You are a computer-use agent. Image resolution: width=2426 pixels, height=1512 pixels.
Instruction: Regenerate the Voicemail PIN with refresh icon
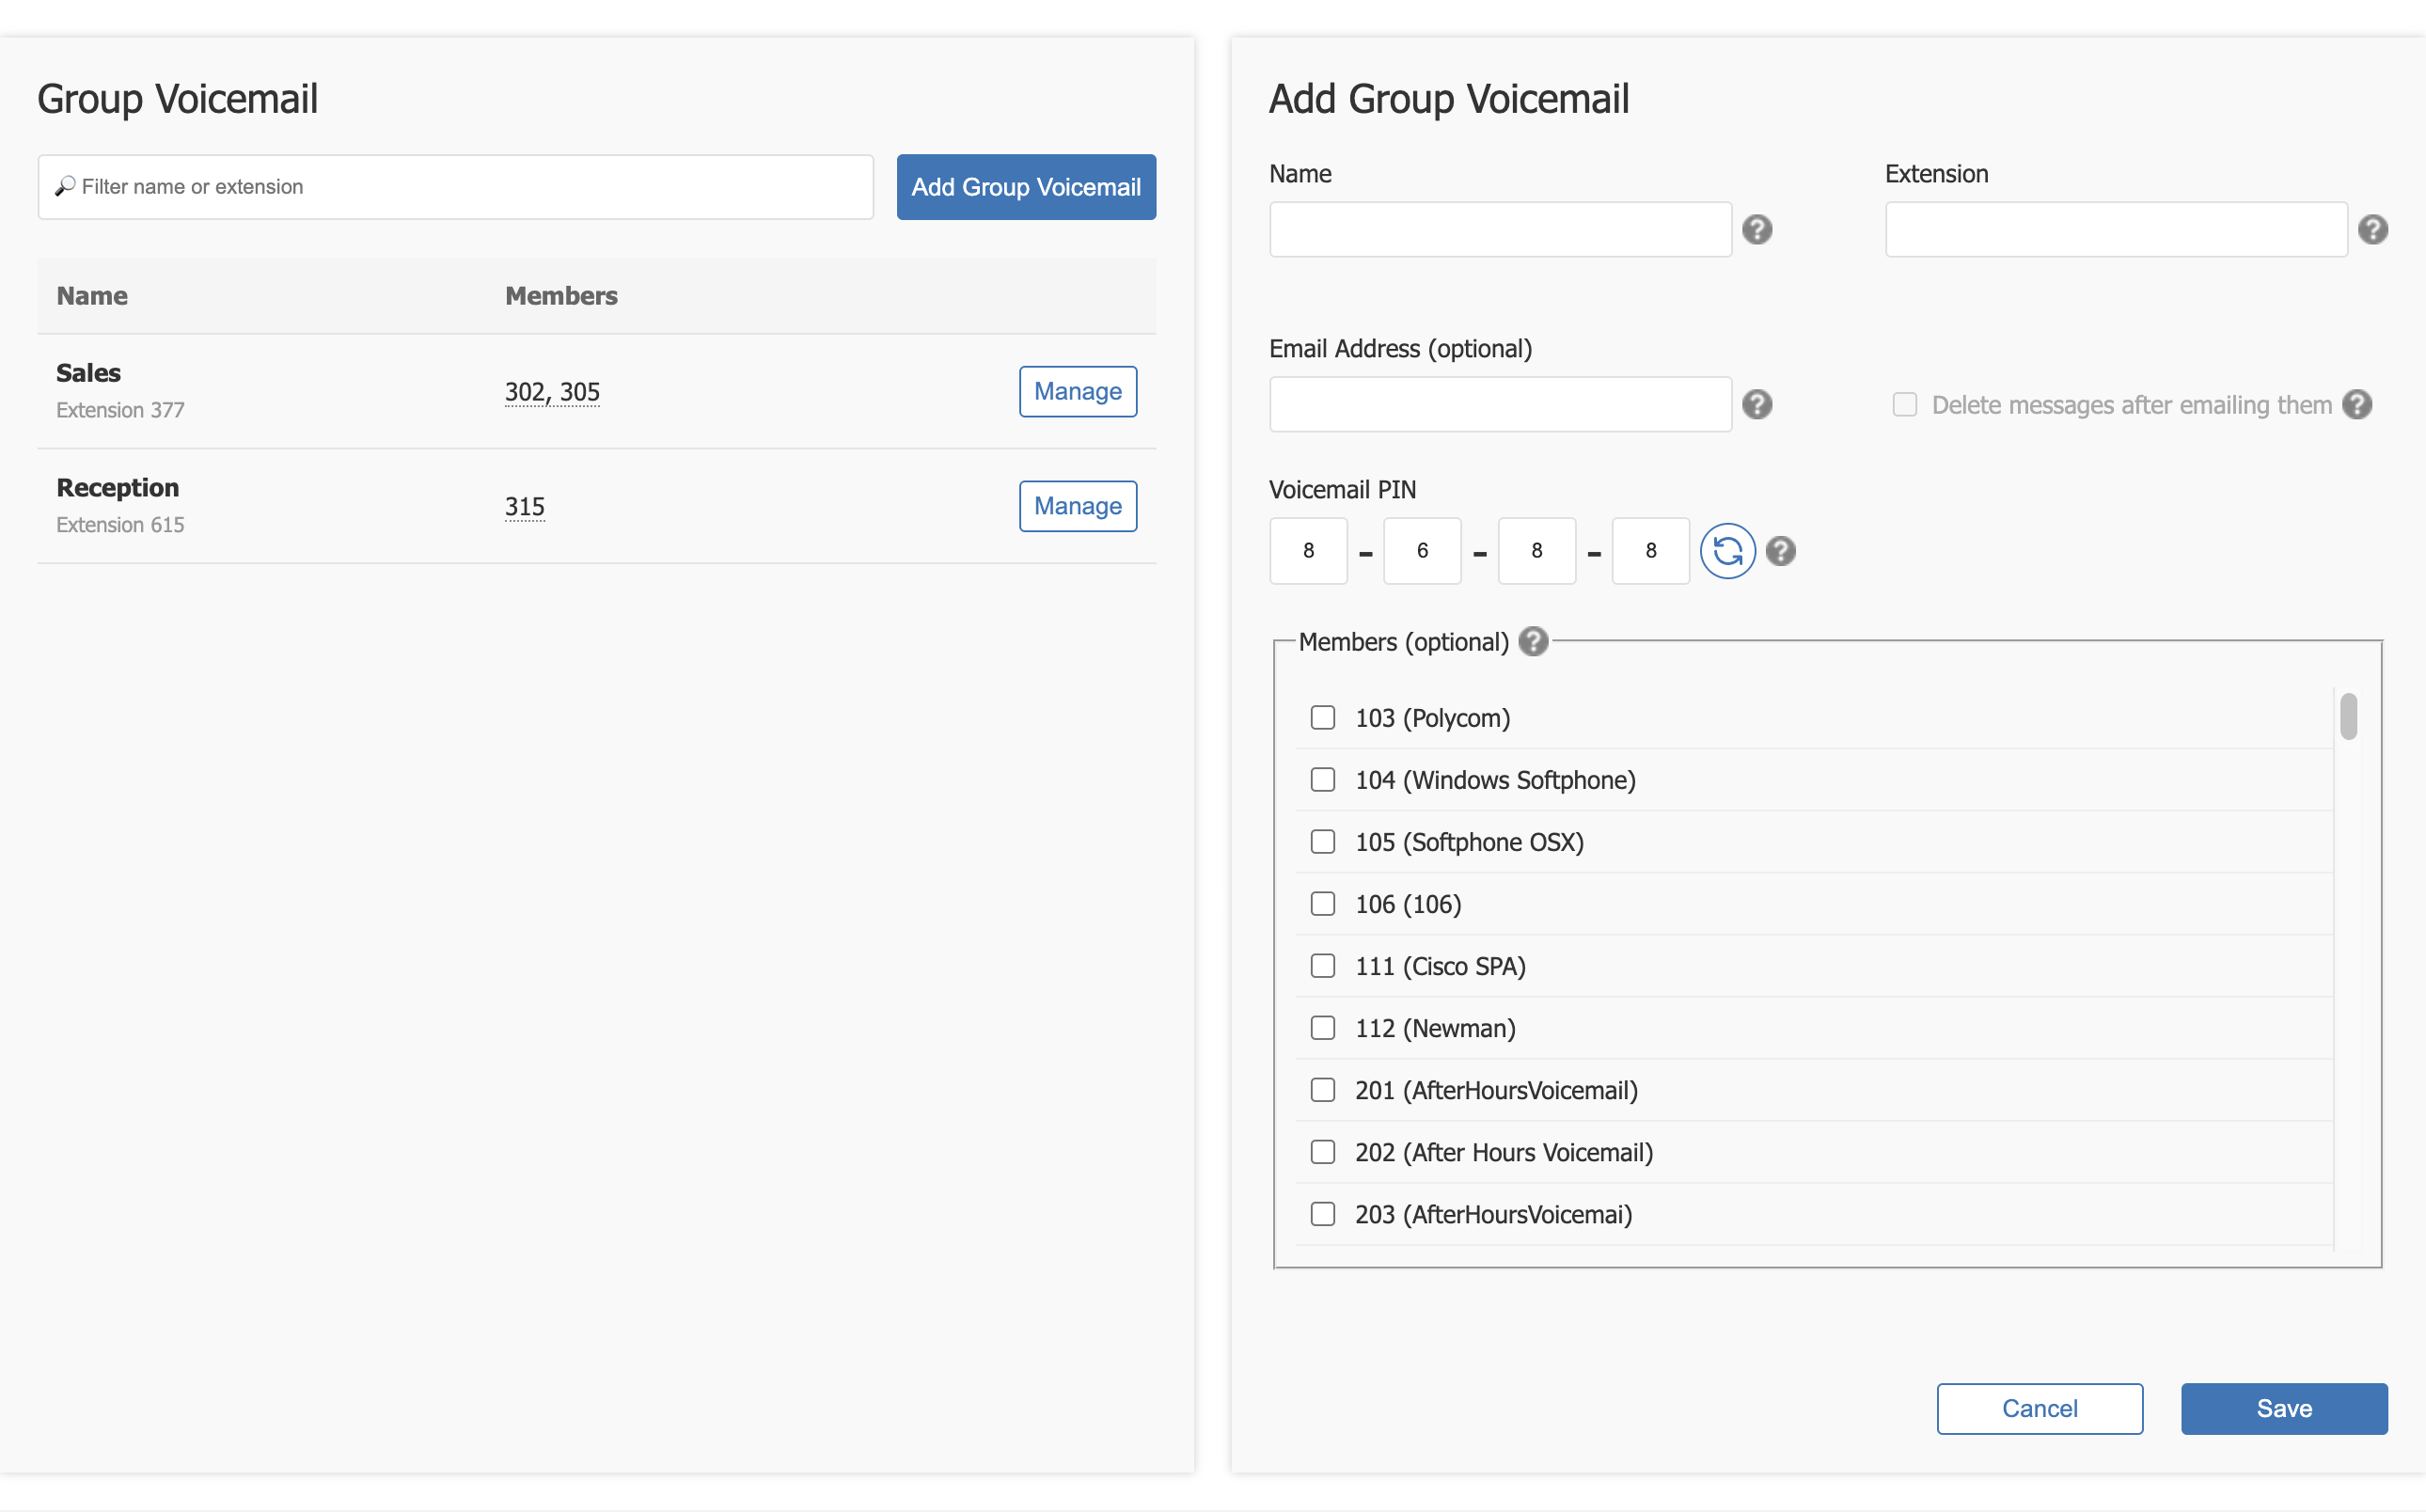1727,551
